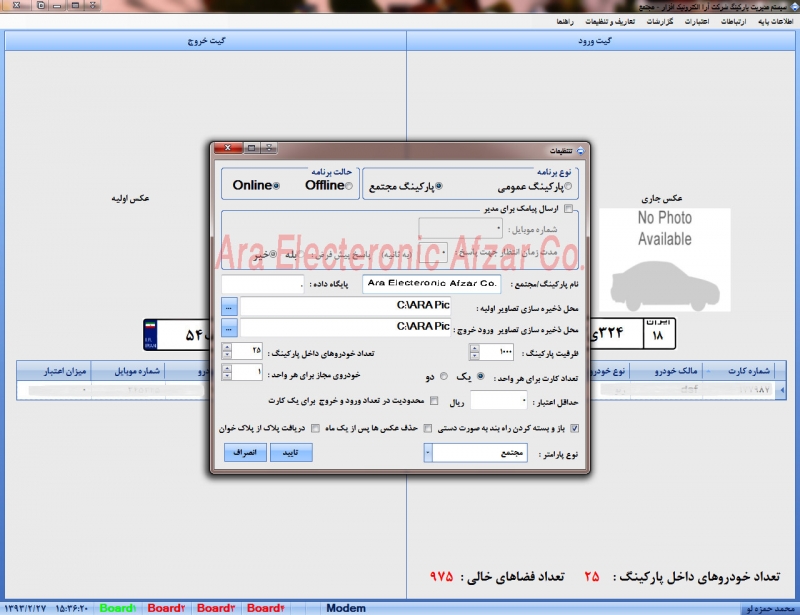Image resolution: width=800 pixels, height=615 pixels.
Task: Enable حذف عکس ها پس از یک ماه
Action: (428, 428)
